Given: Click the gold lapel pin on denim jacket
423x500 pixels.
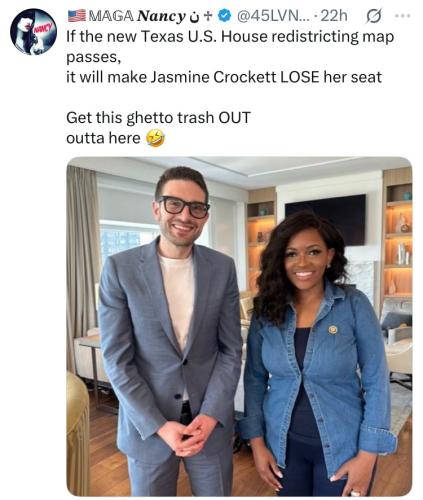Looking at the screenshot, I should coord(333,330).
